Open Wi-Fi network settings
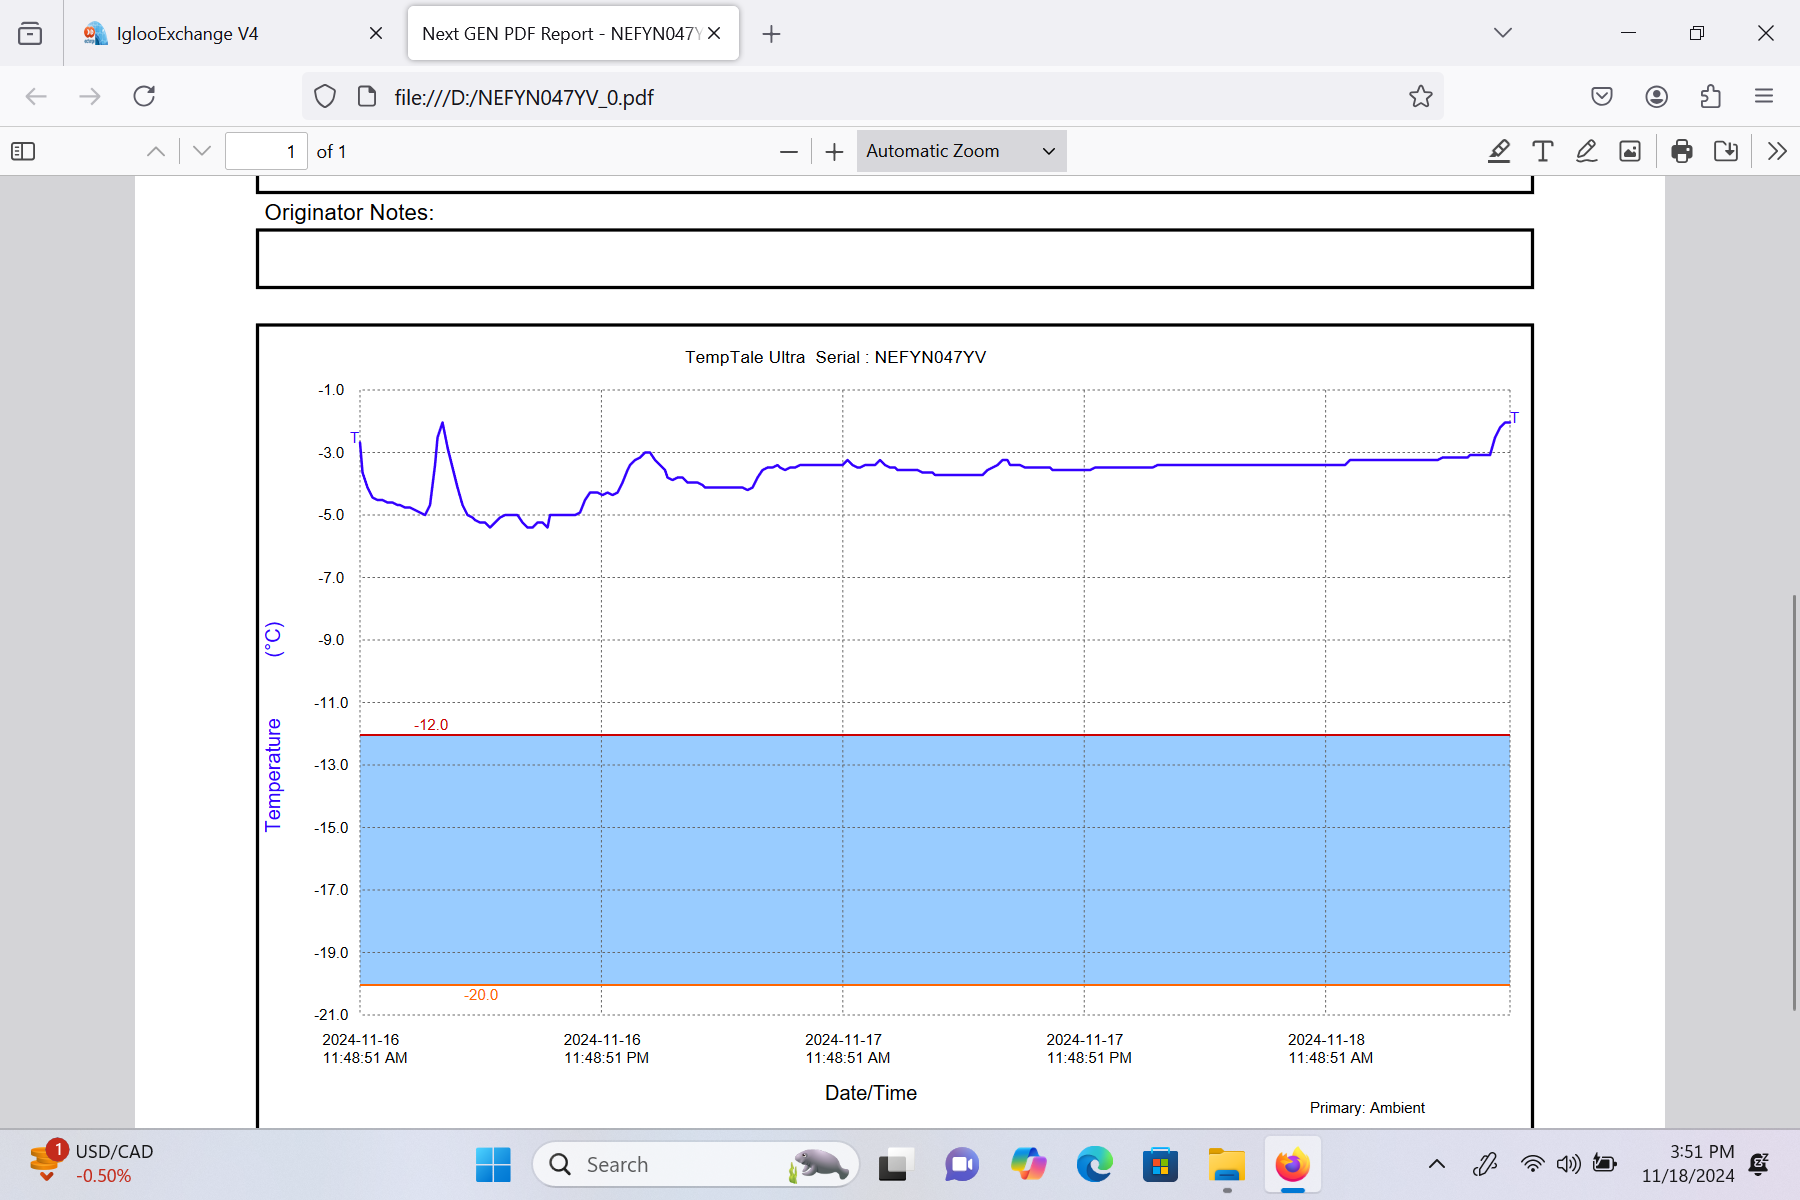The height and width of the screenshot is (1200, 1800). [x=1531, y=1163]
